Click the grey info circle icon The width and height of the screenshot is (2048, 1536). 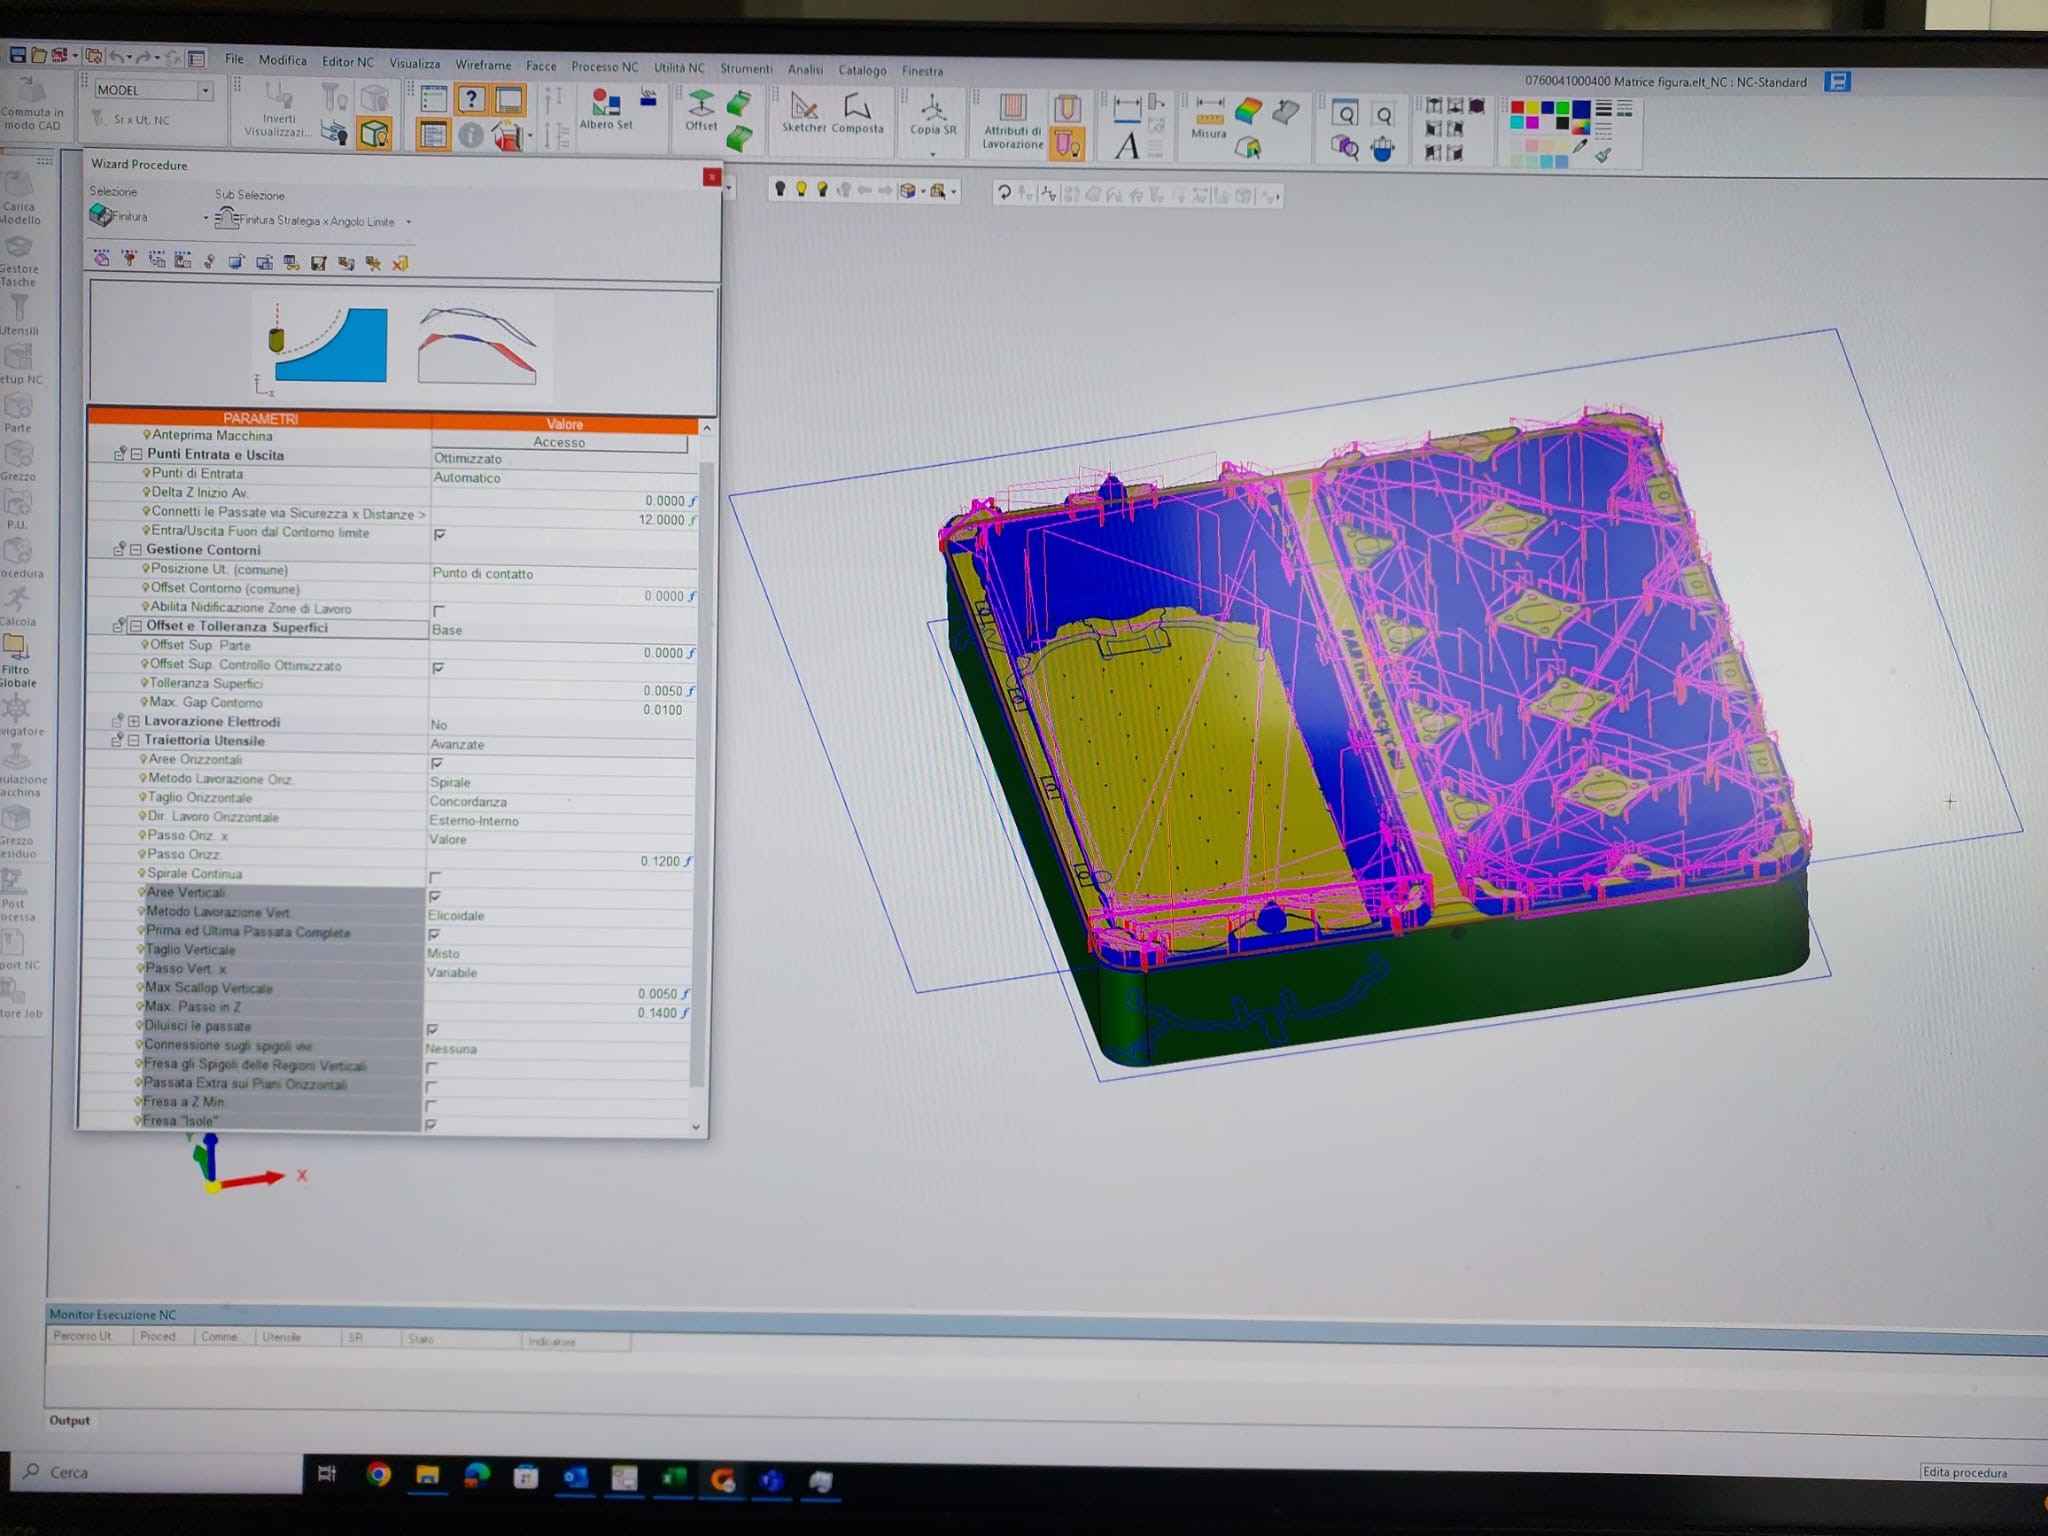470,134
